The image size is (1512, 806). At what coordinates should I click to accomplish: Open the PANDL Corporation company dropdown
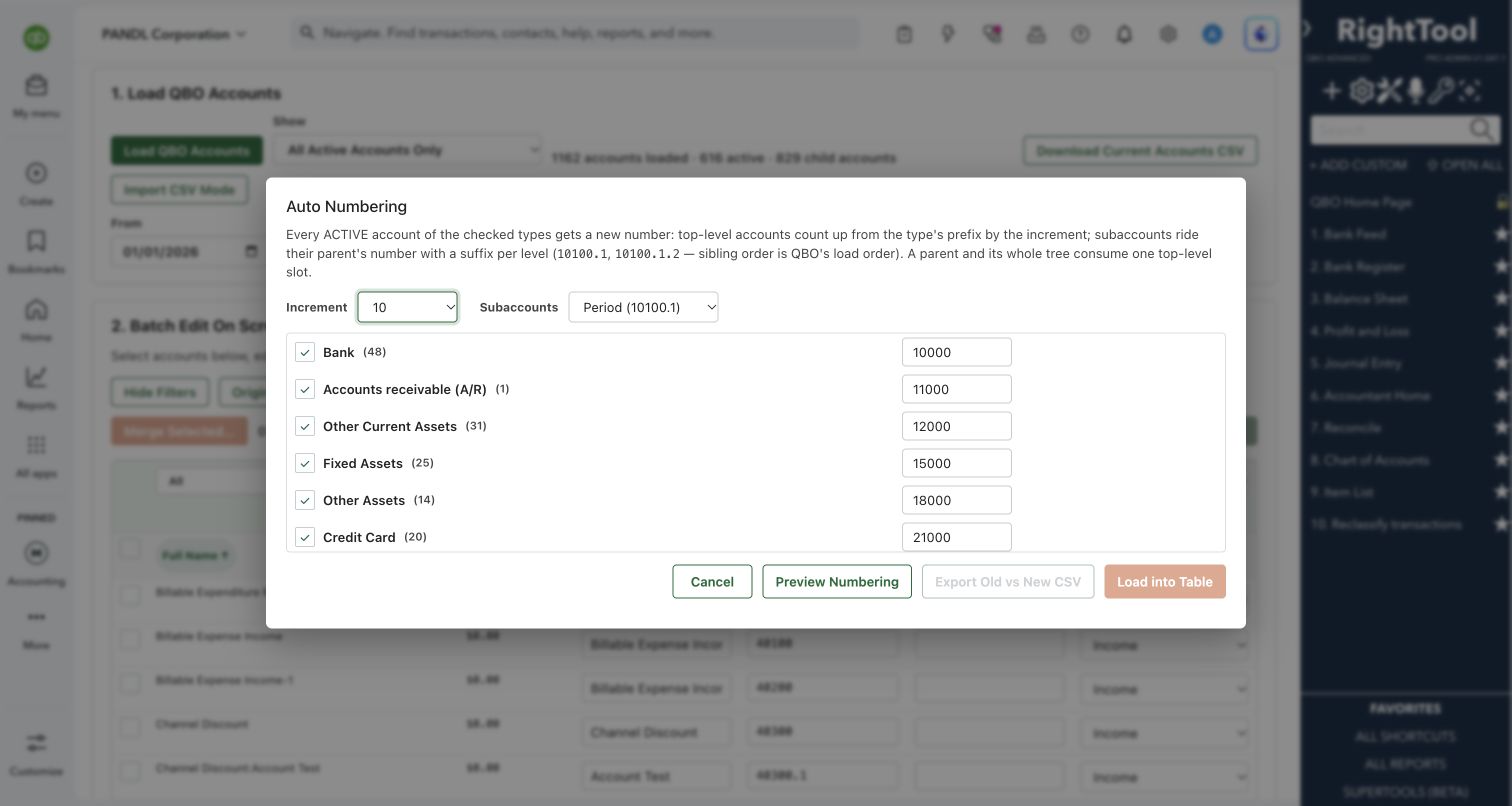click(174, 34)
